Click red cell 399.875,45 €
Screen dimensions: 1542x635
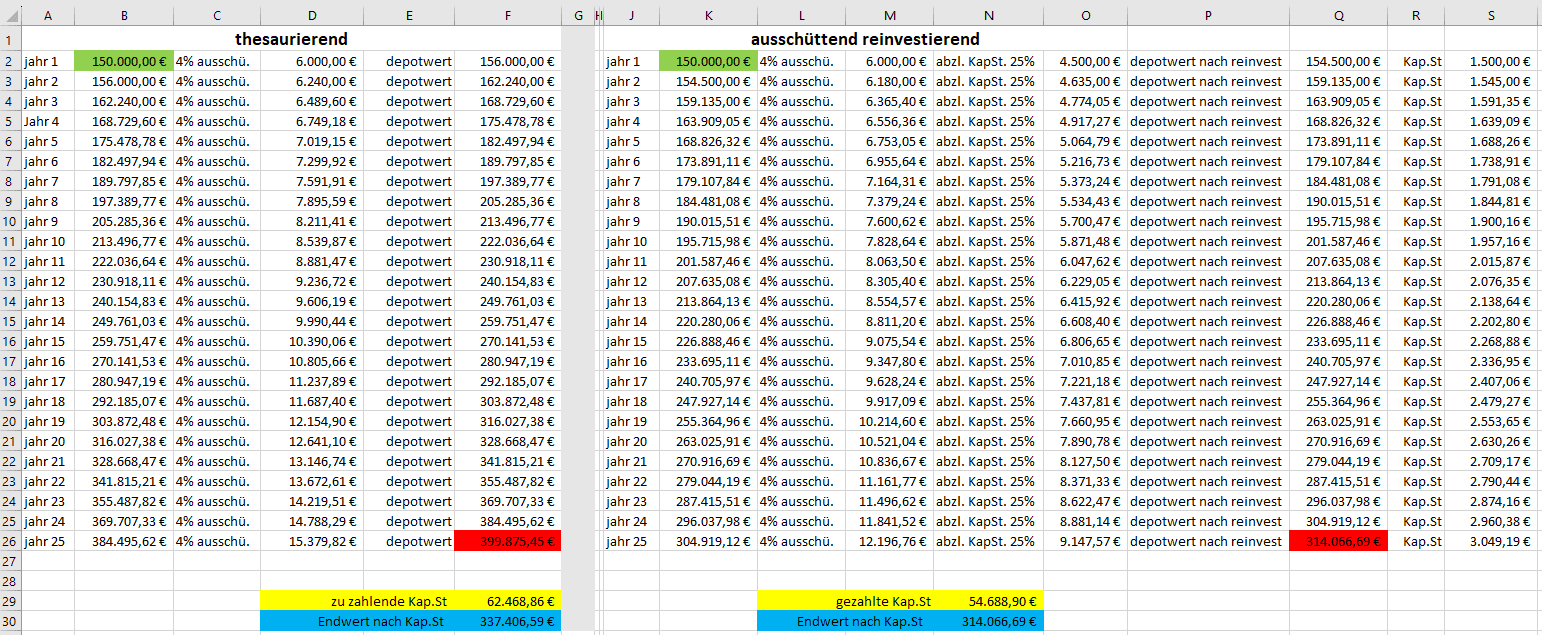point(508,541)
